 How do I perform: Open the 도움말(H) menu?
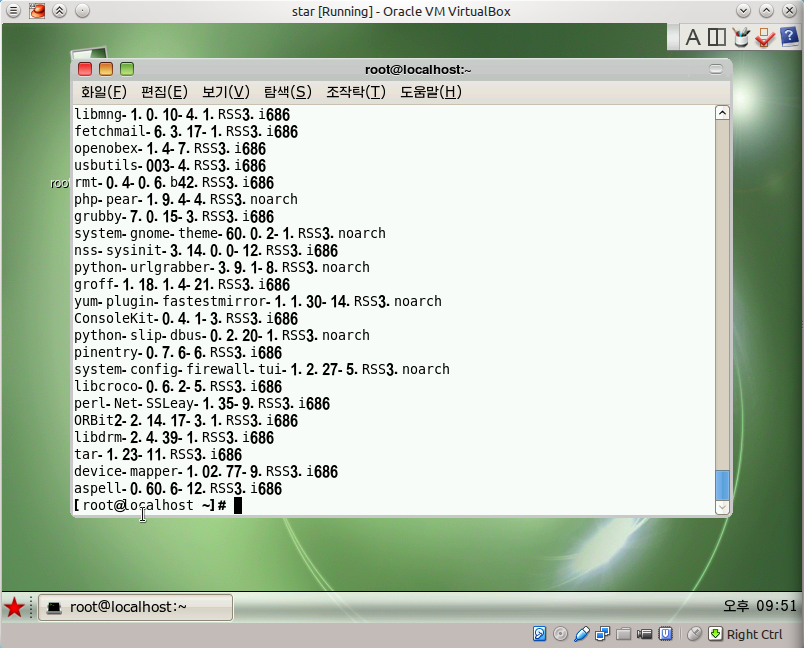[x=431, y=92]
